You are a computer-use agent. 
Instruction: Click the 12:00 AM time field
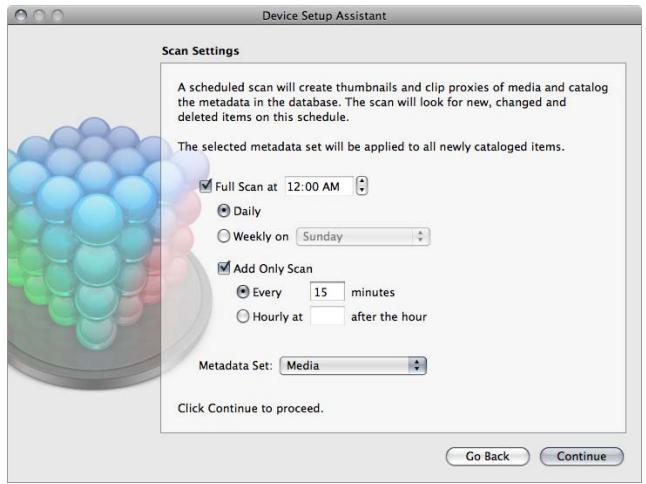coord(319,187)
